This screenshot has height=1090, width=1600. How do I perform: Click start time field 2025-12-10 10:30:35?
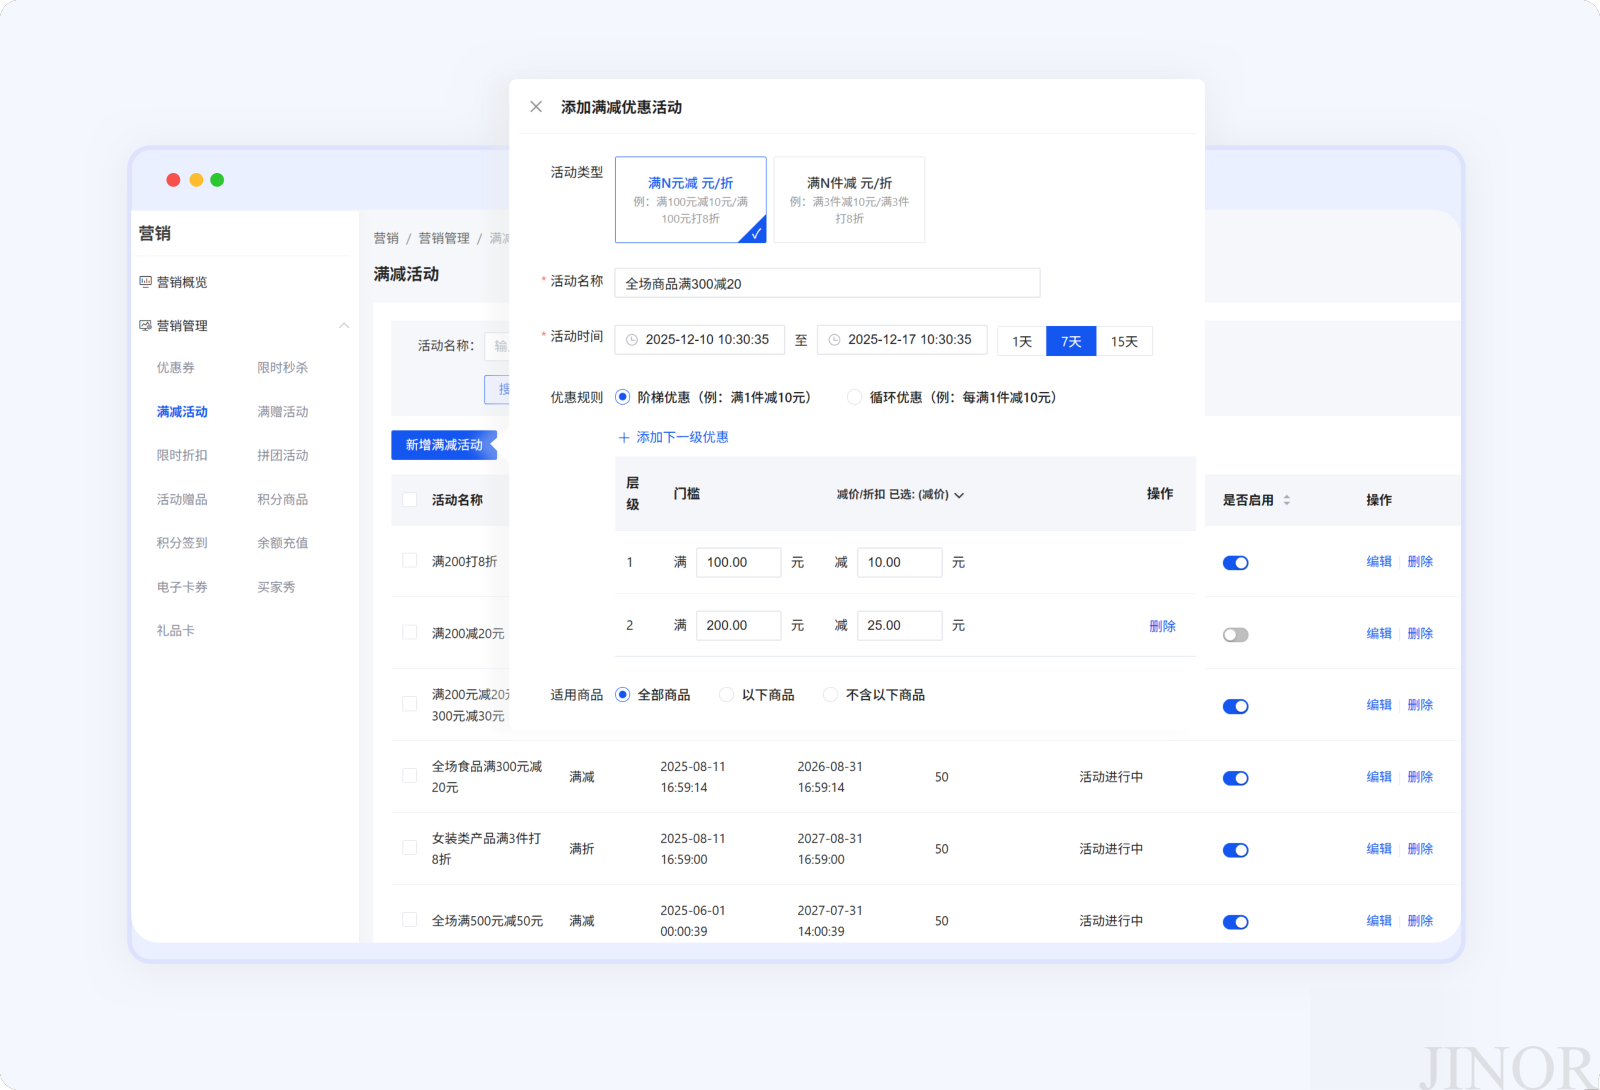[x=699, y=340]
